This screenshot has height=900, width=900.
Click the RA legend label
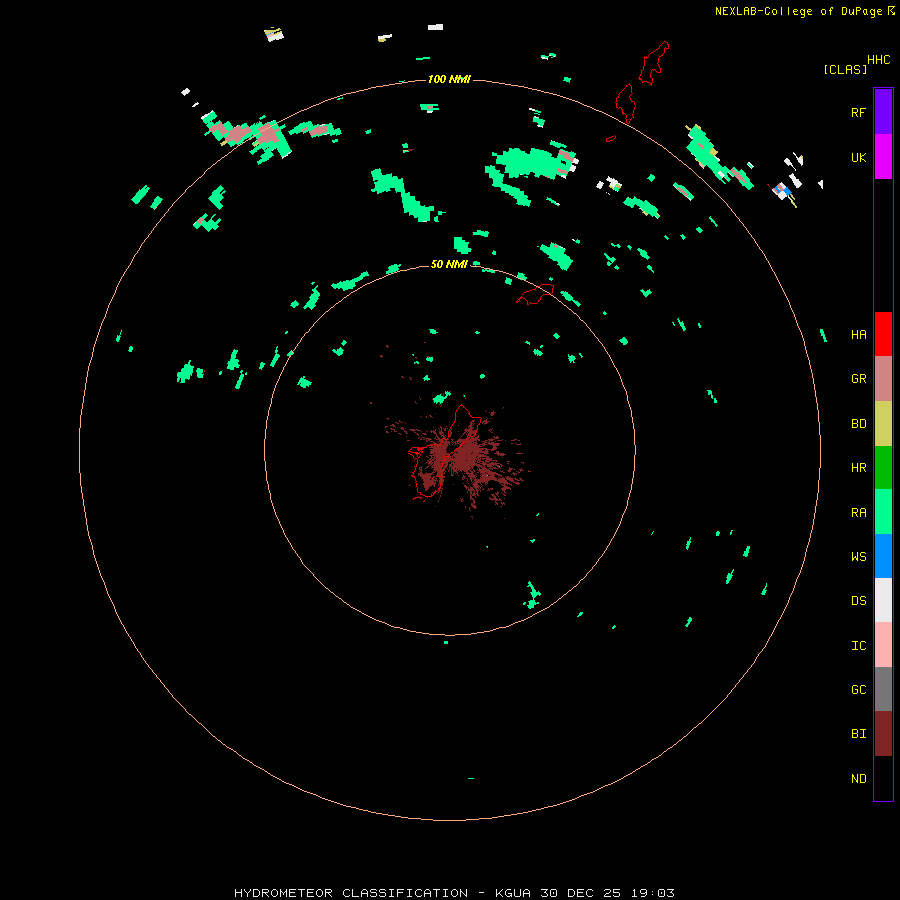(858, 513)
